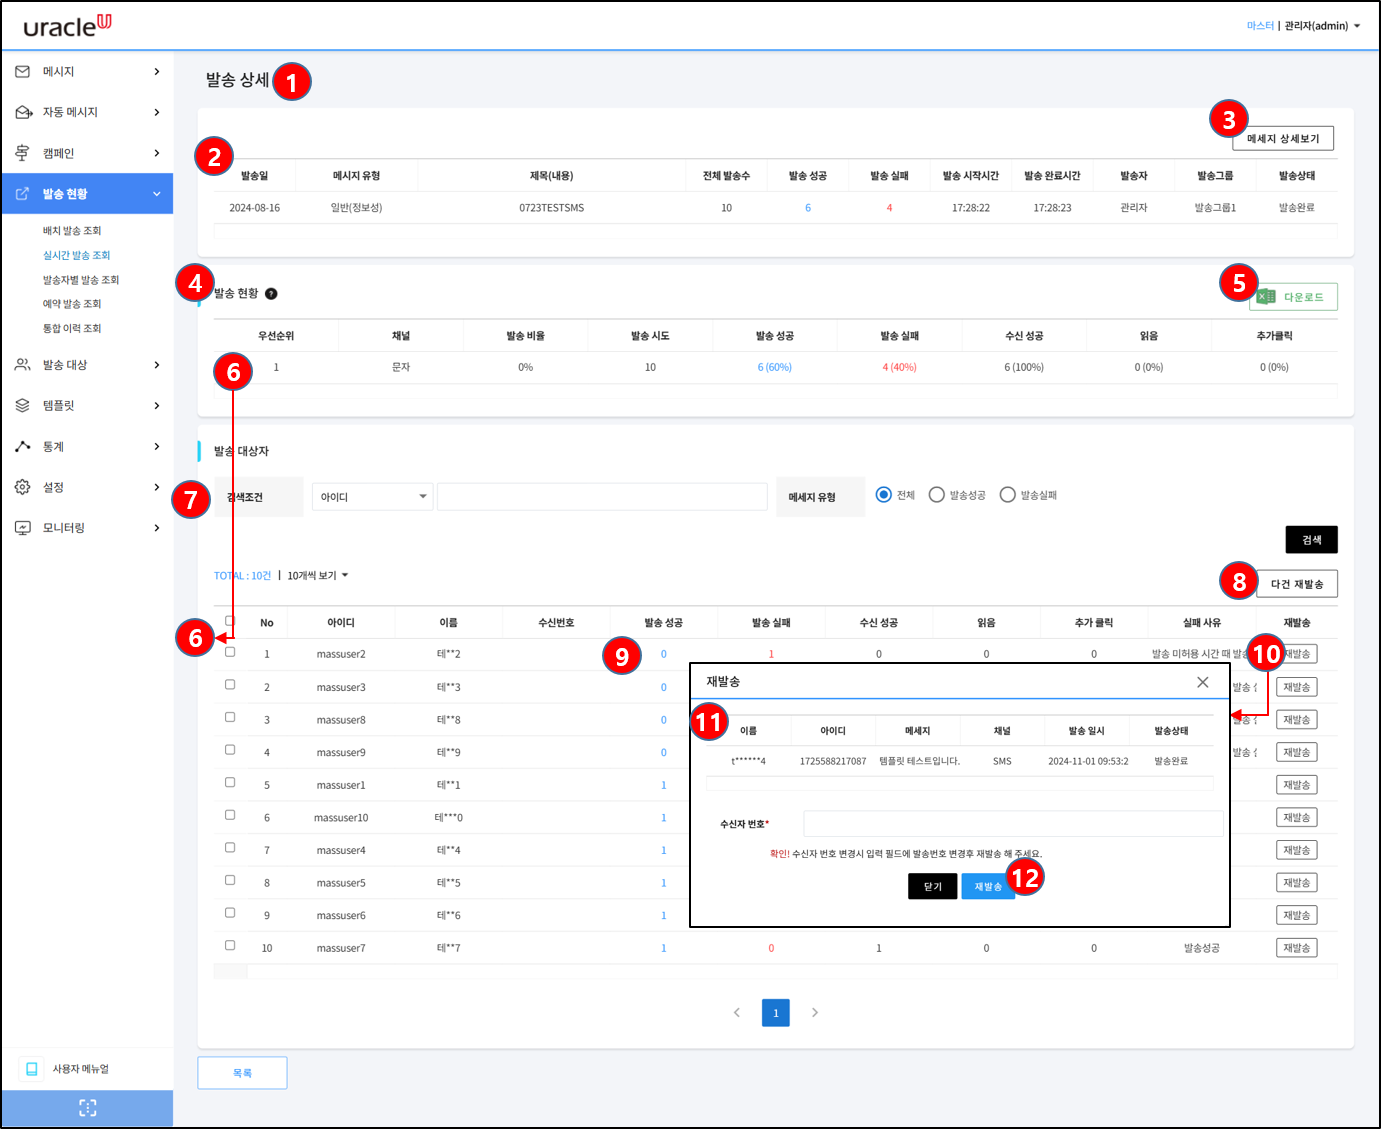The image size is (1381, 1129).
Task: Click the help question mark beside 발송 현황
Action: [271, 294]
